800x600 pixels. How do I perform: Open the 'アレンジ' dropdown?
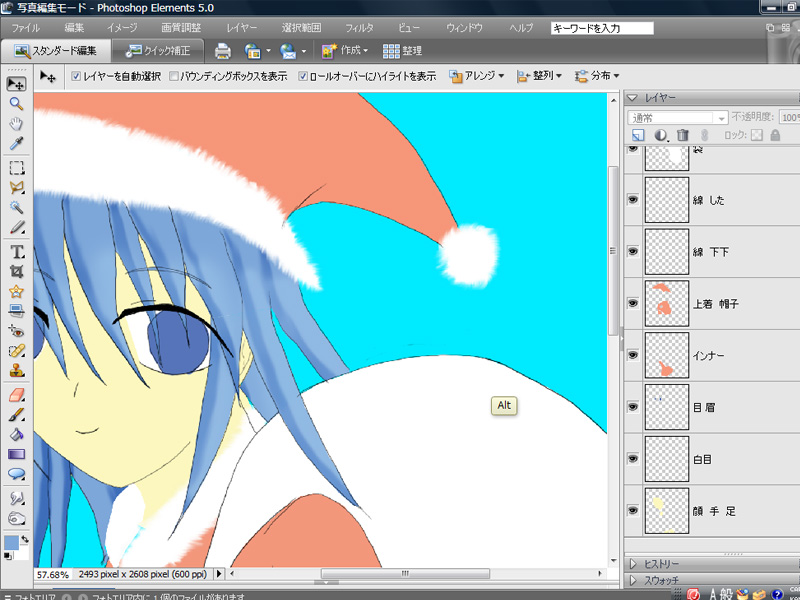[x=477, y=76]
